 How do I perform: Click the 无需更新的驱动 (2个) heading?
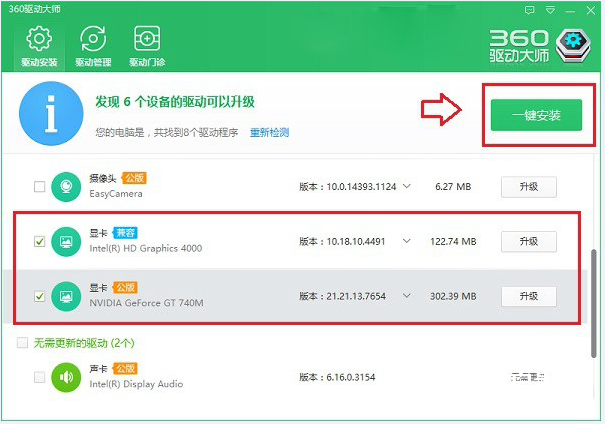pyautogui.click(x=84, y=343)
